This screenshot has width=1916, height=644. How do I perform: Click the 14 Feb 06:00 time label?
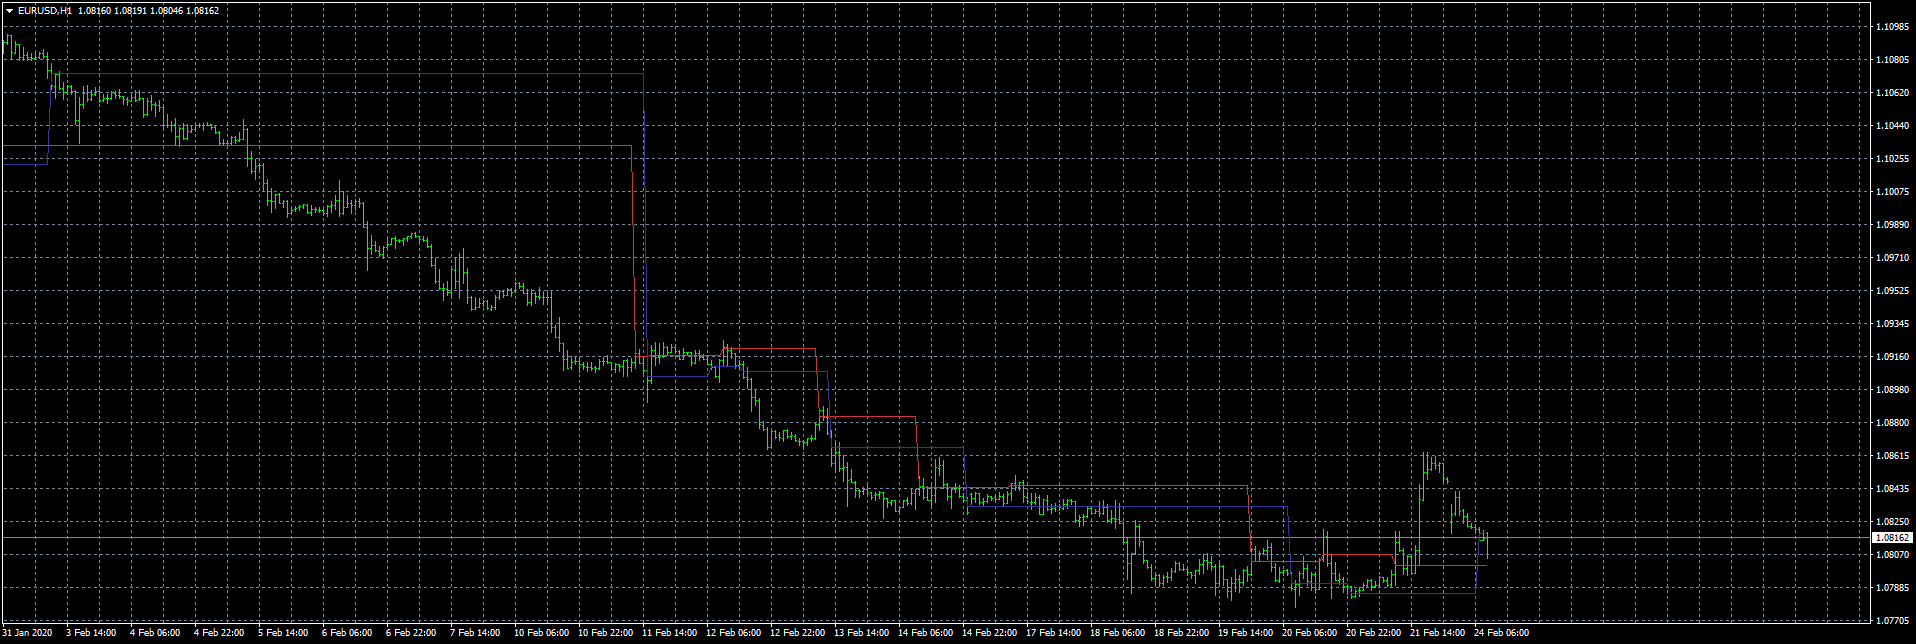click(x=926, y=633)
